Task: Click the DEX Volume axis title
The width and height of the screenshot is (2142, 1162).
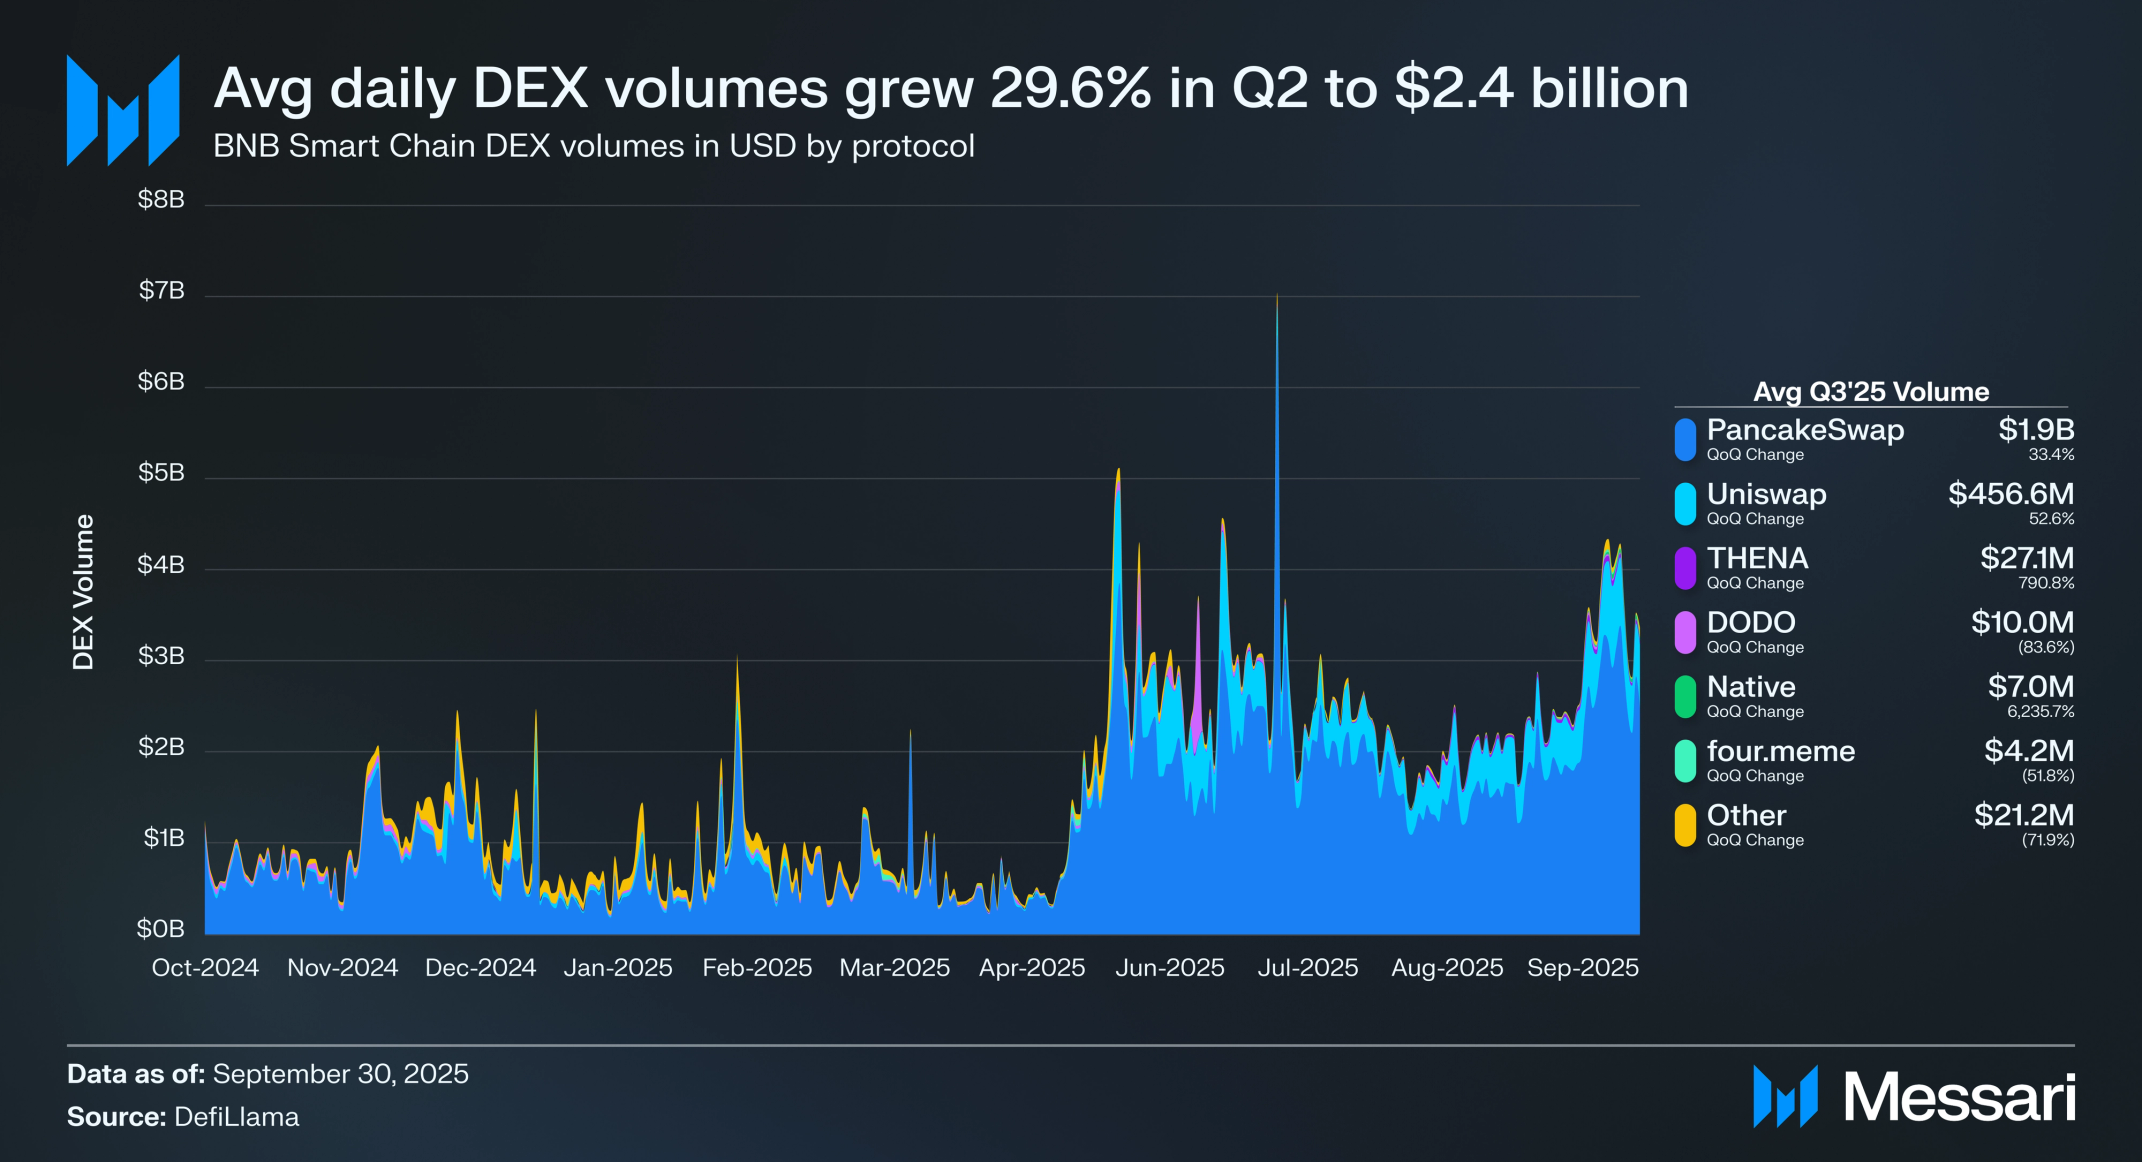Action: 83,592
